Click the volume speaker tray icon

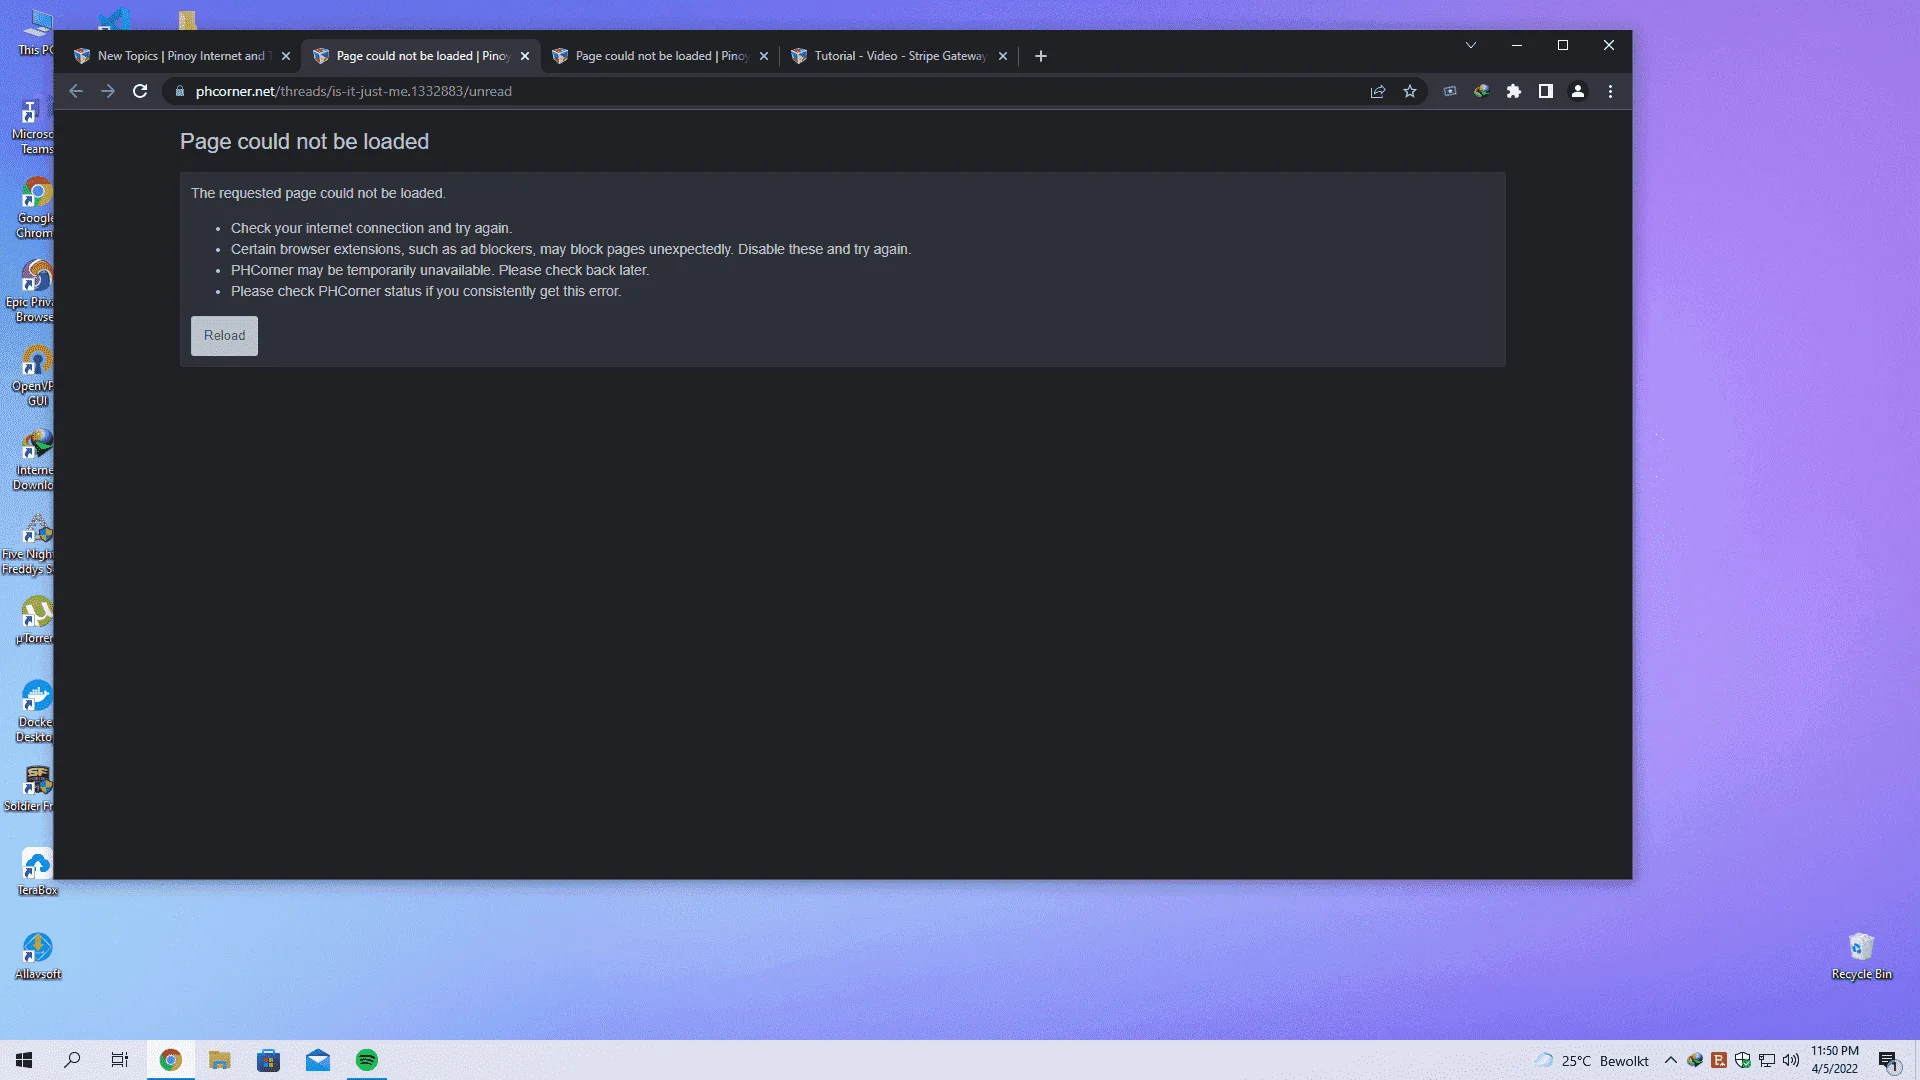point(1791,1060)
